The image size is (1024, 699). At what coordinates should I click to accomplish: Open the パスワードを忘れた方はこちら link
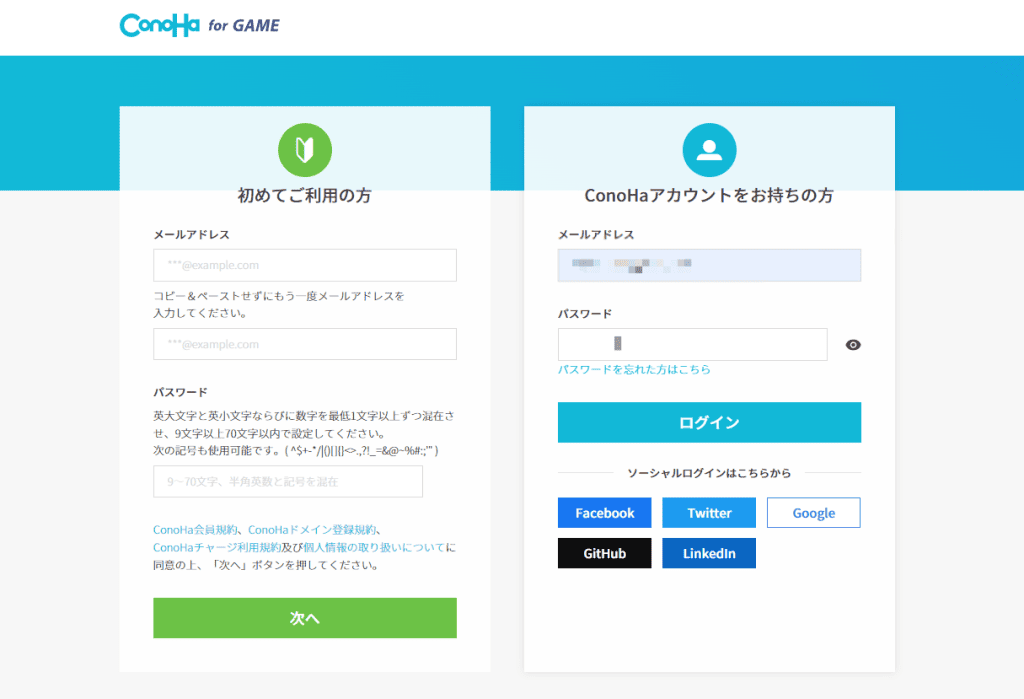pos(634,369)
